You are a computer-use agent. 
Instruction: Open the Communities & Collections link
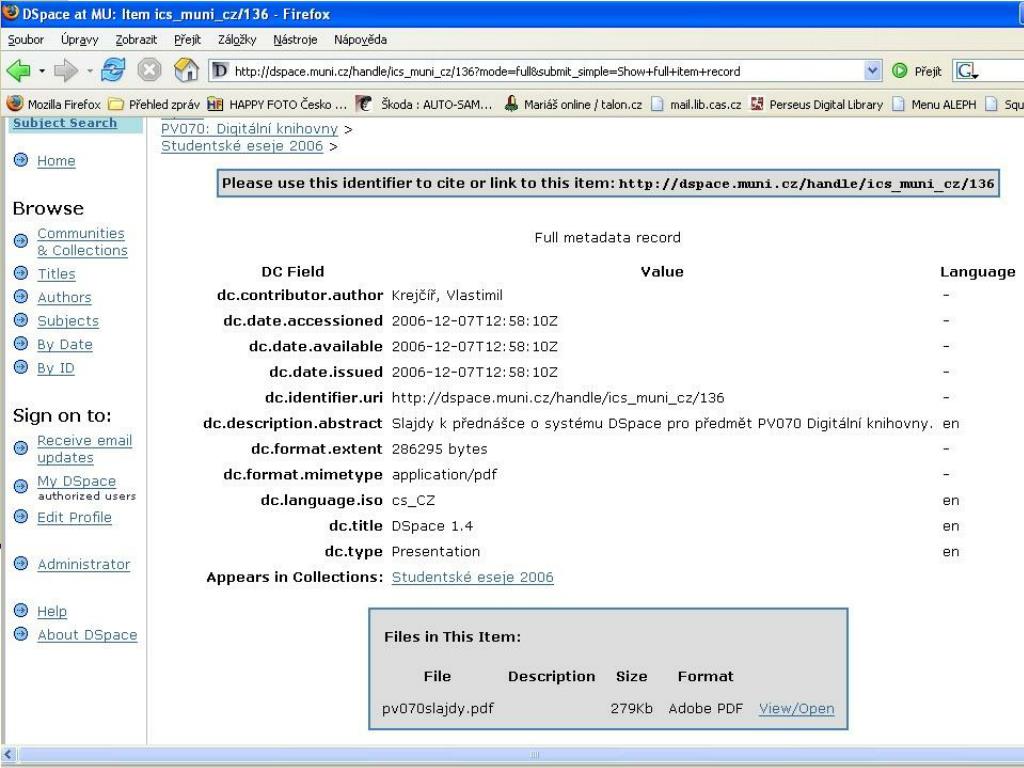82,242
